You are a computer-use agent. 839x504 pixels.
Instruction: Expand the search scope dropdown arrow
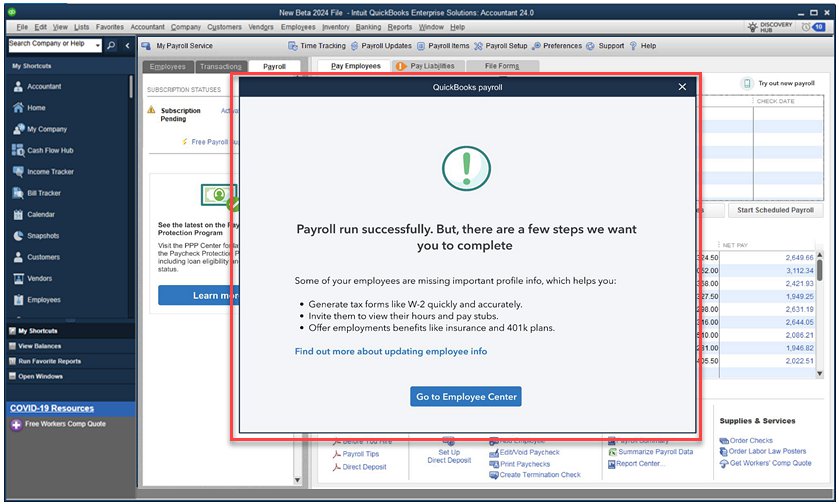pos(97,46)
